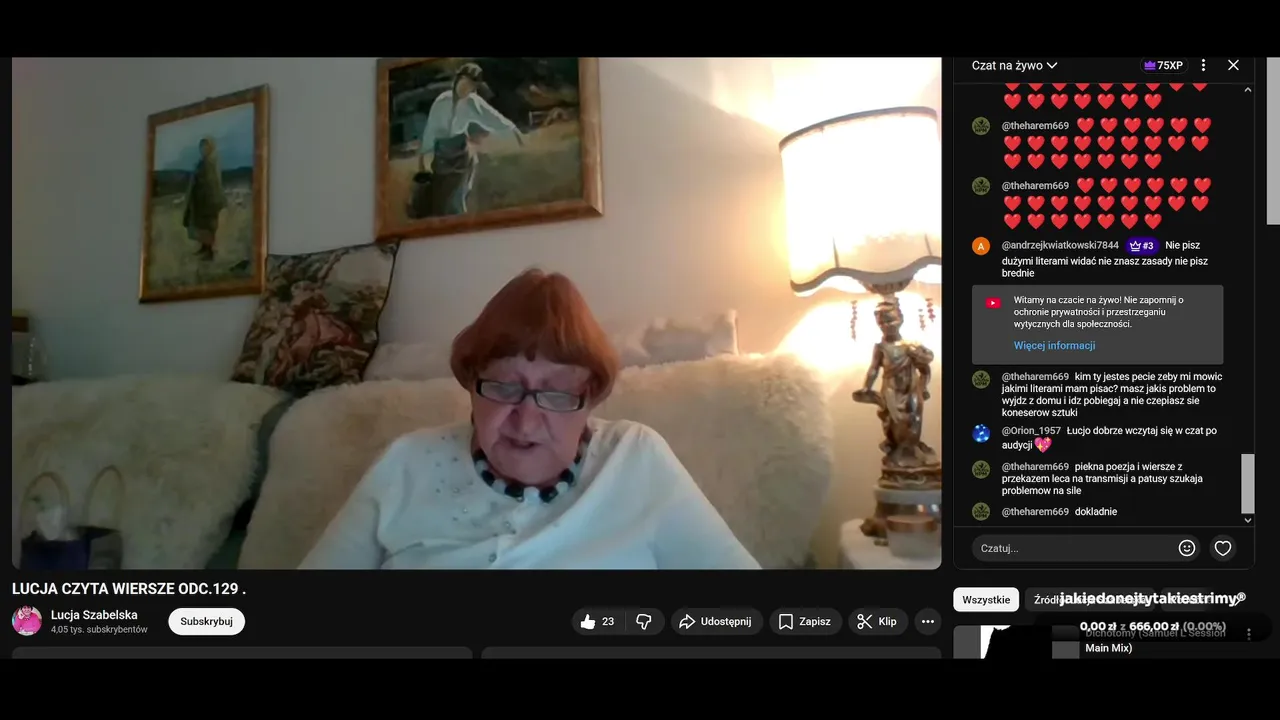Click the orange A avatar in chat

pos(981,246)
